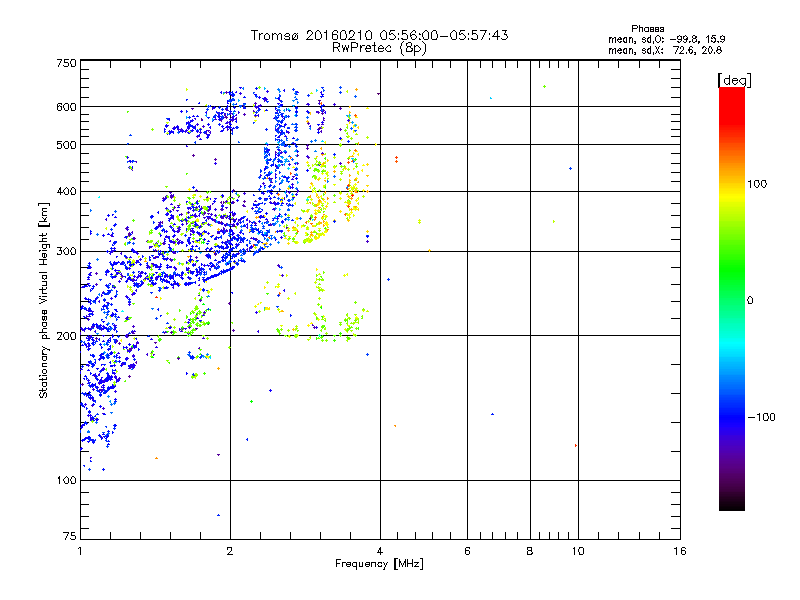
Task: Click the y-axis tick label '300'
Action: (66, 252)
